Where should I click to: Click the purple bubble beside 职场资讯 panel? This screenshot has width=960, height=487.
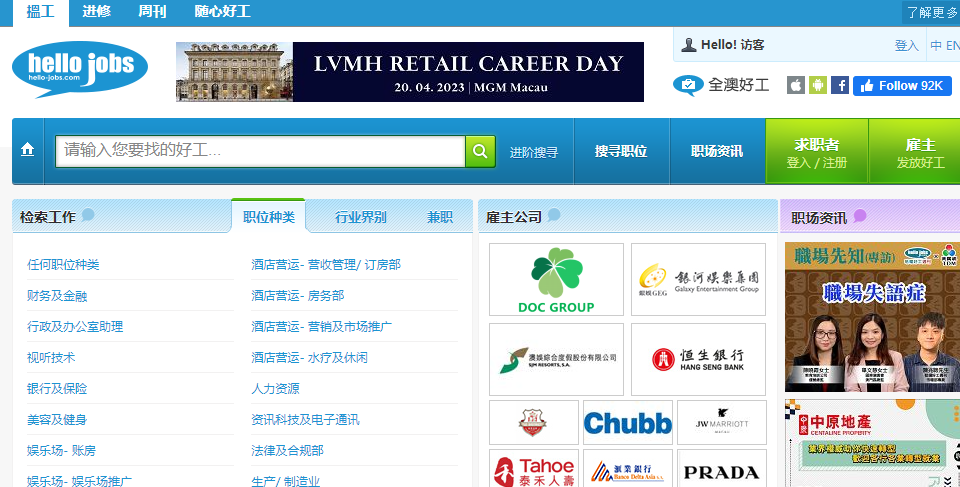860,215
